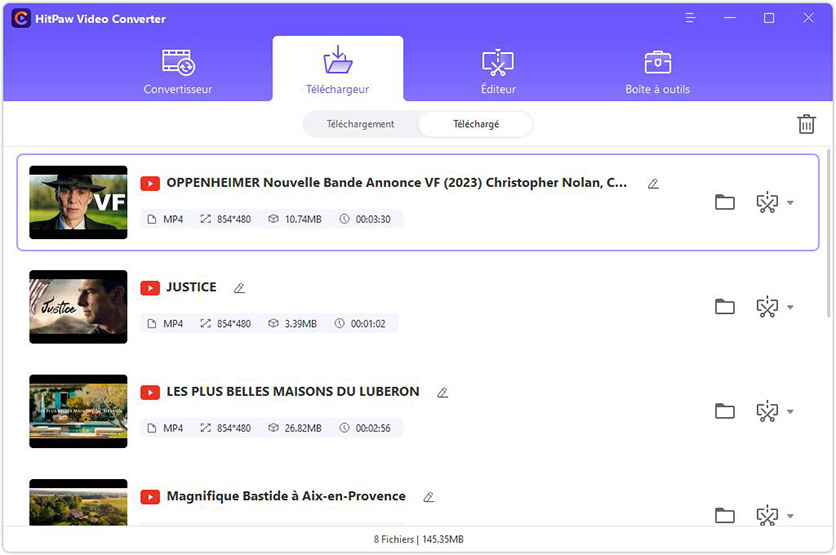Click the cut/edit icon for JUSTICE

(767, 307)
